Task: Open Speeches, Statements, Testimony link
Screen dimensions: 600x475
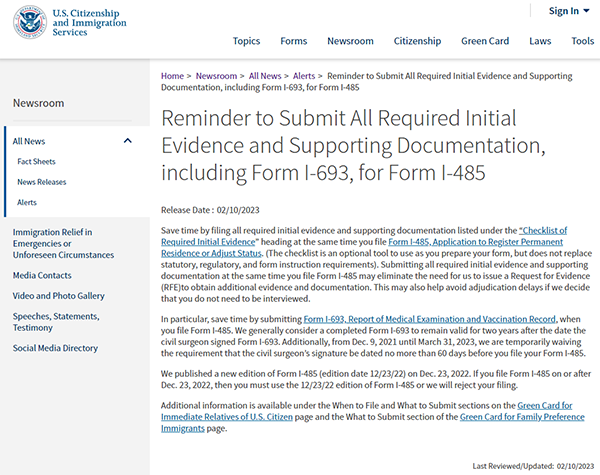Action: click(x=56, y=322)
